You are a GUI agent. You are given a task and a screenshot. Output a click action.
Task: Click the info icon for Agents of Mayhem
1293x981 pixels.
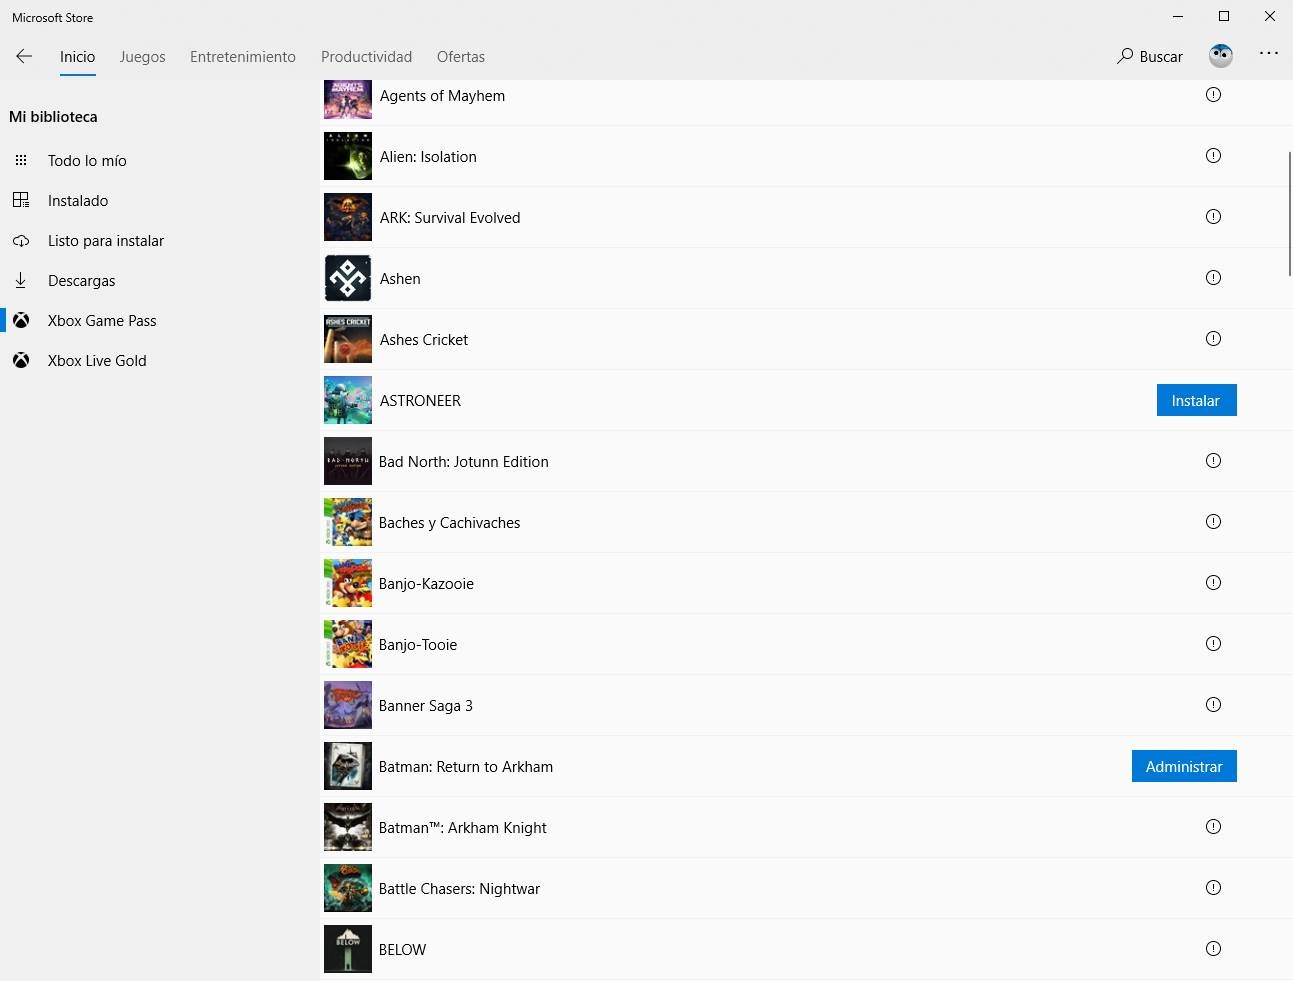(x=1213, y=95)
